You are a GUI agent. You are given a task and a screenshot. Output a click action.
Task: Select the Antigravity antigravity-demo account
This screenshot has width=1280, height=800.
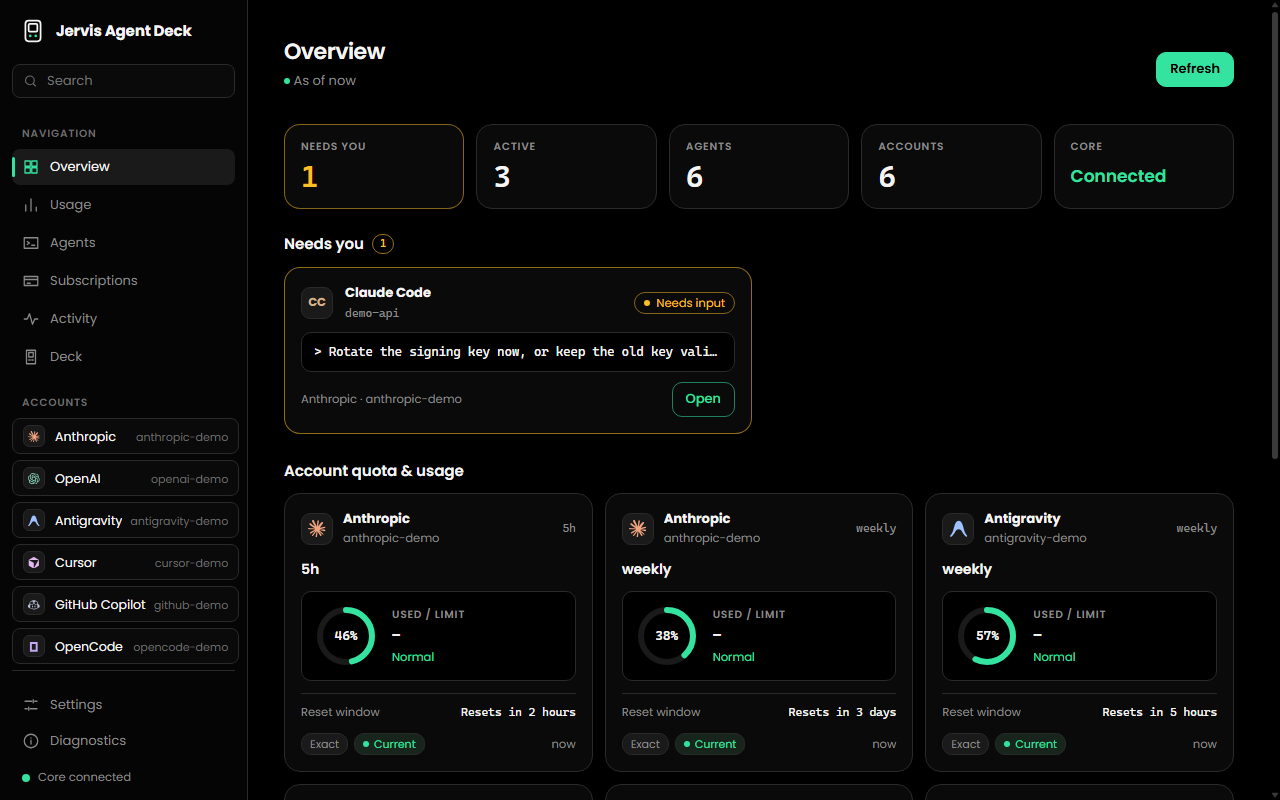click(126, 521)
